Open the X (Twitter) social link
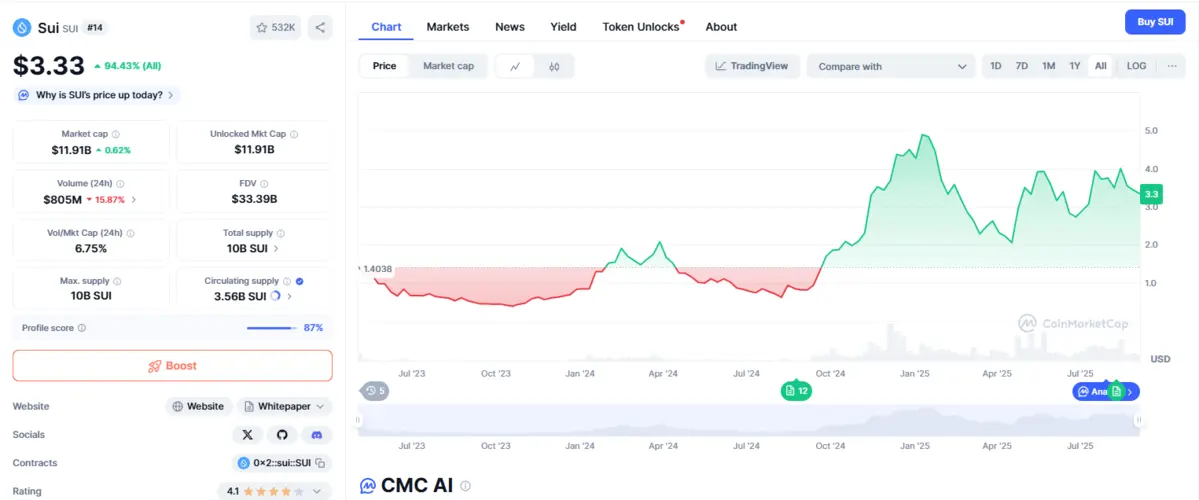This screenshot has height=500, width=1199. [x=247, y=435]
